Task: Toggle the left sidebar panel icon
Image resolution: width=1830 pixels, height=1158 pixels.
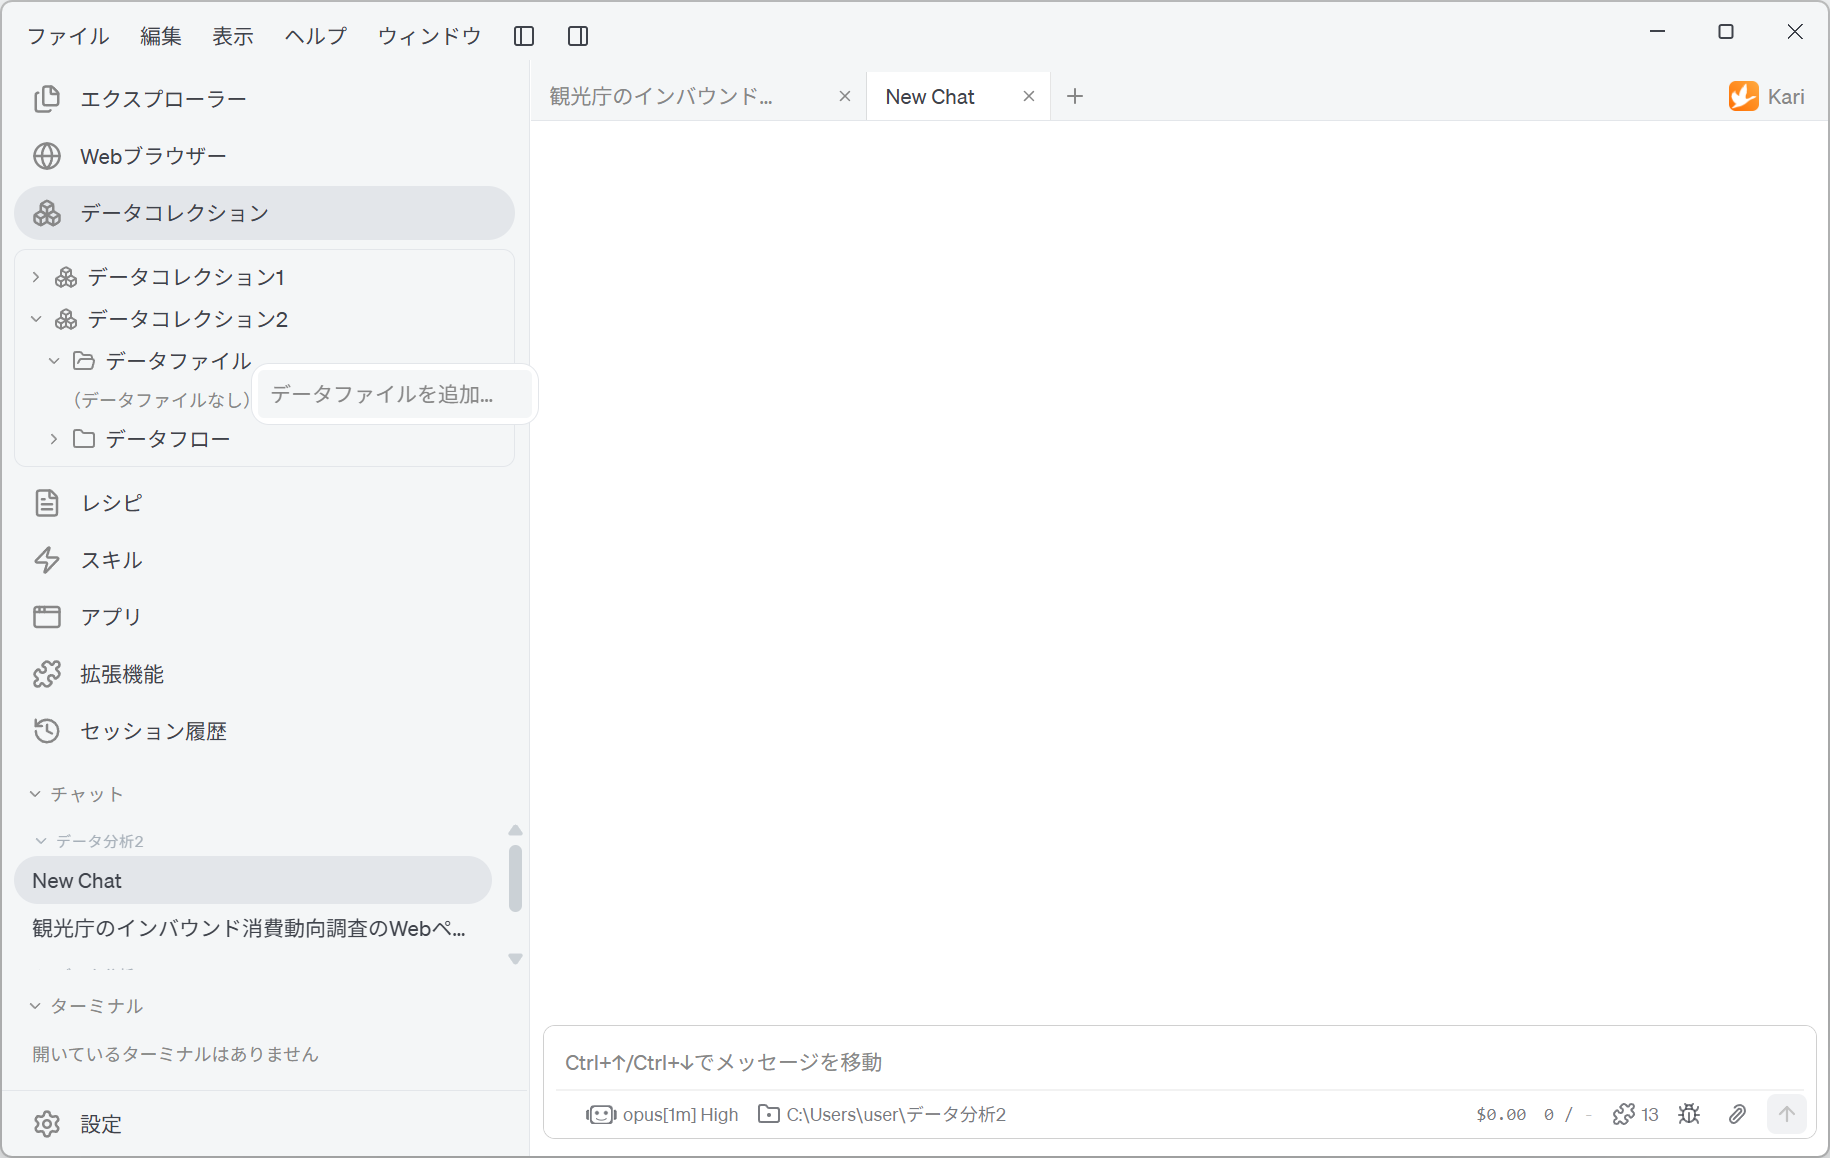Action: [524, 36]
